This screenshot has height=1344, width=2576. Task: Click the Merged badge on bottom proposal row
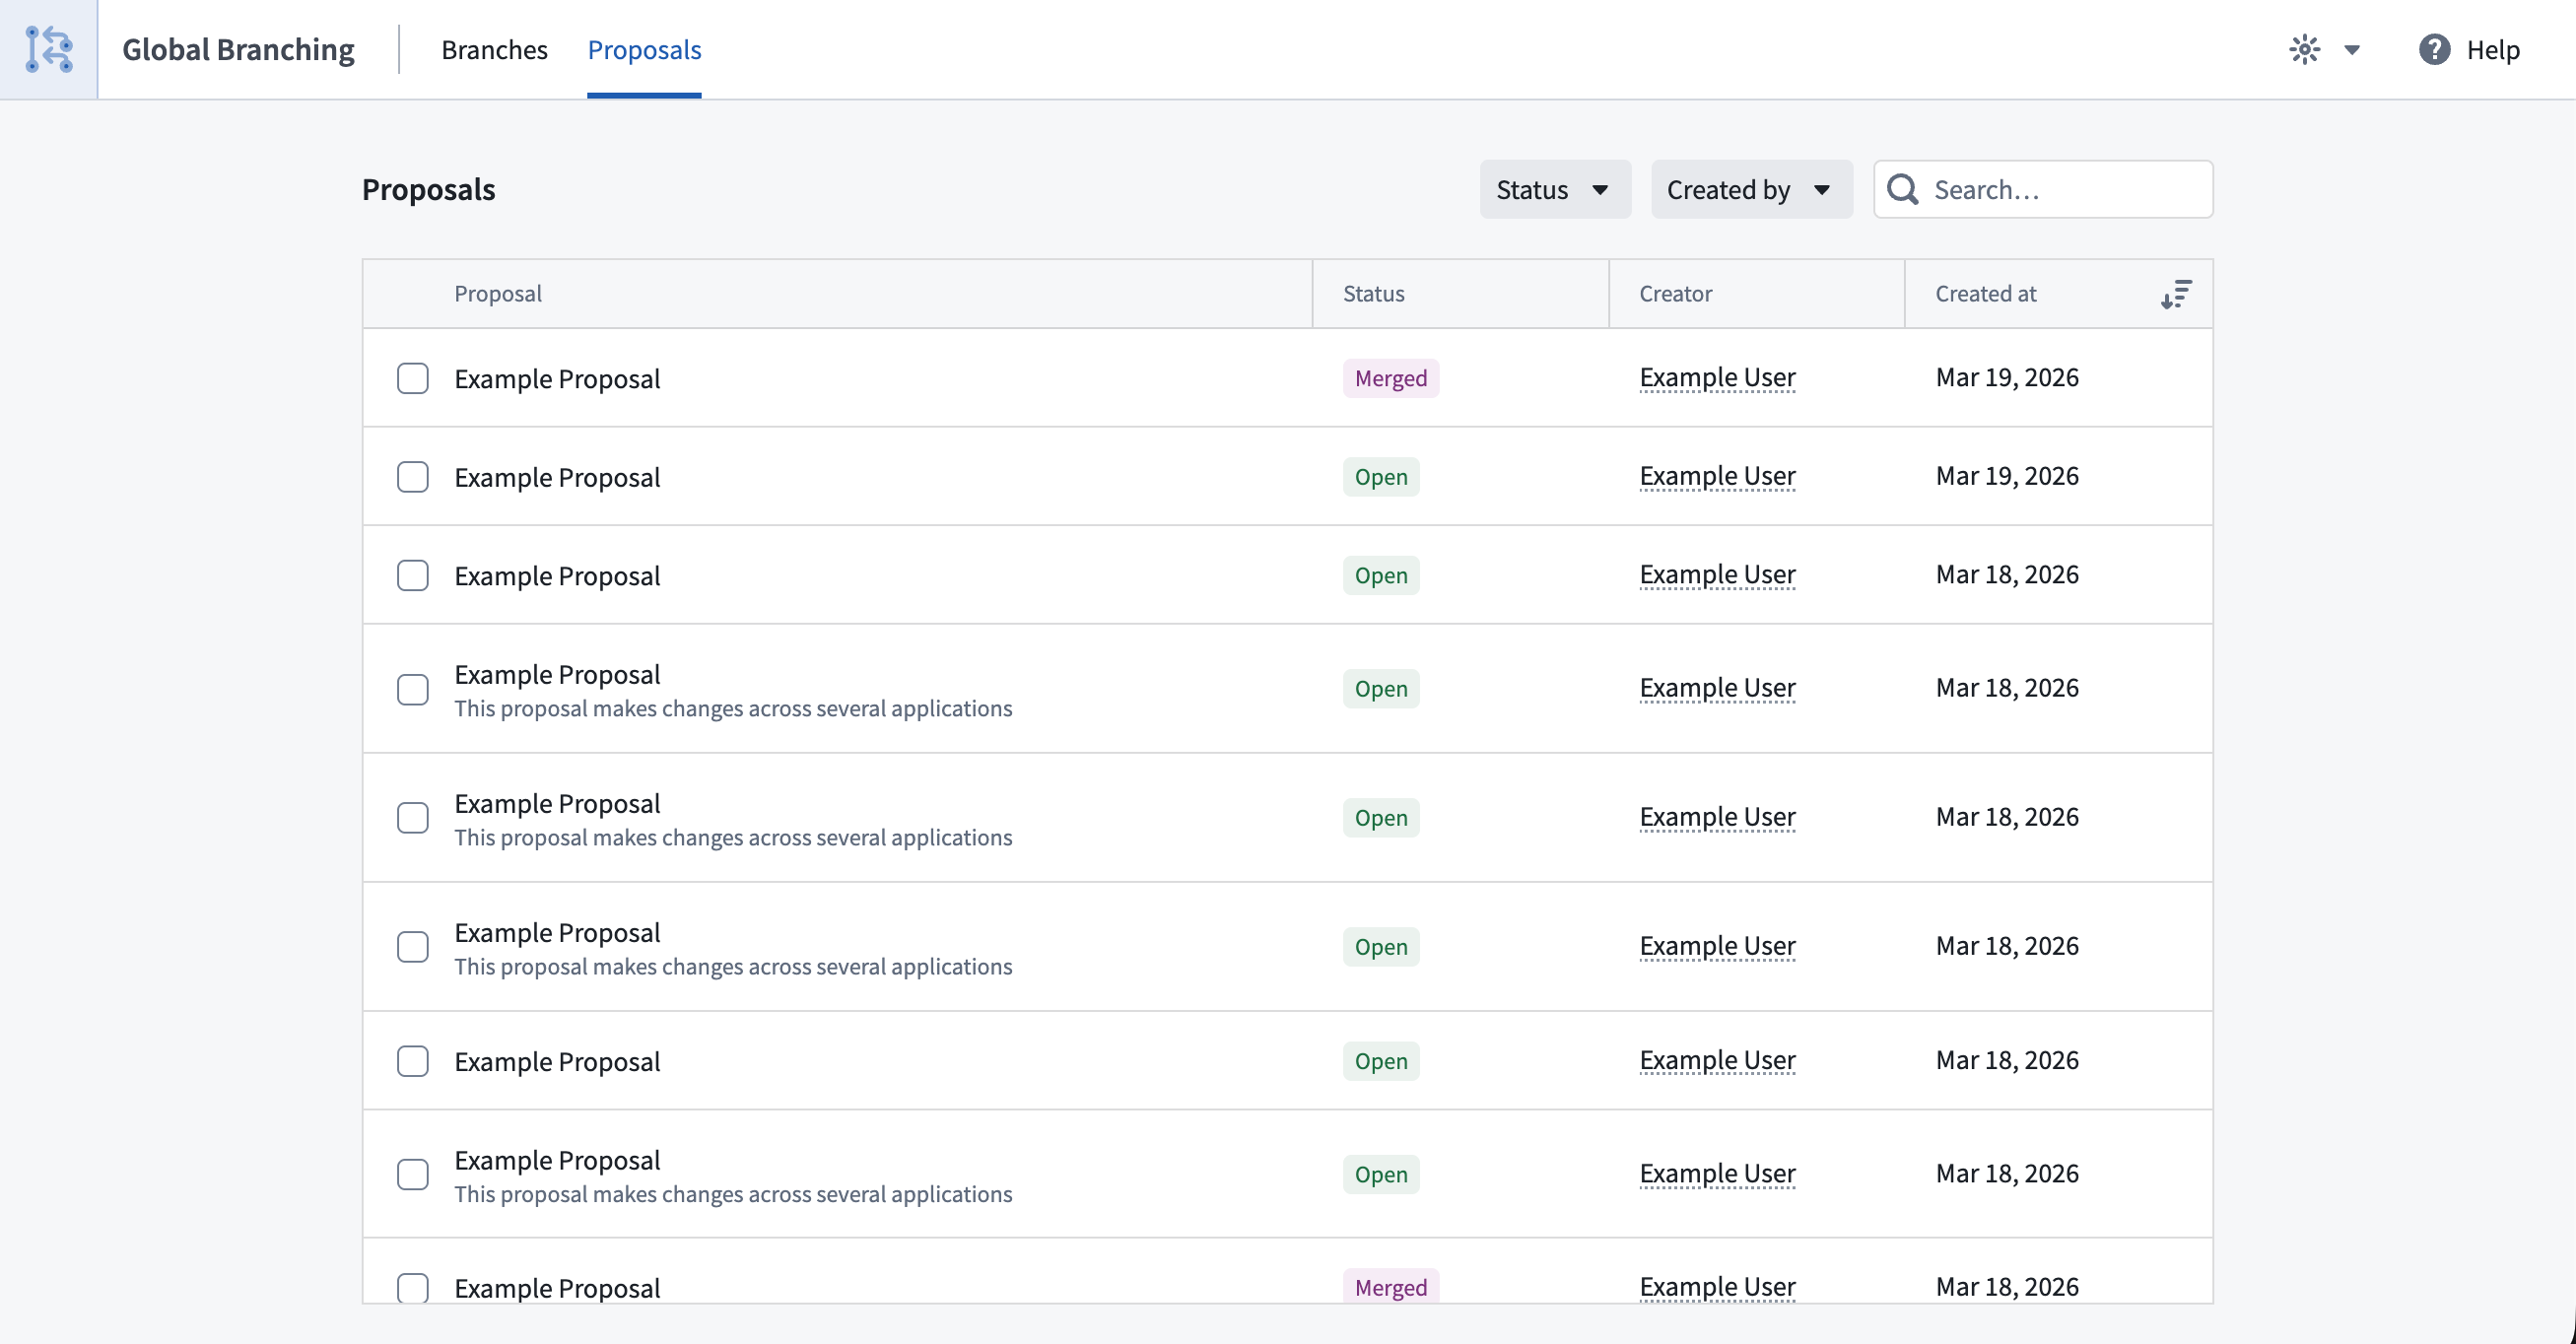coord(1390,1288)
